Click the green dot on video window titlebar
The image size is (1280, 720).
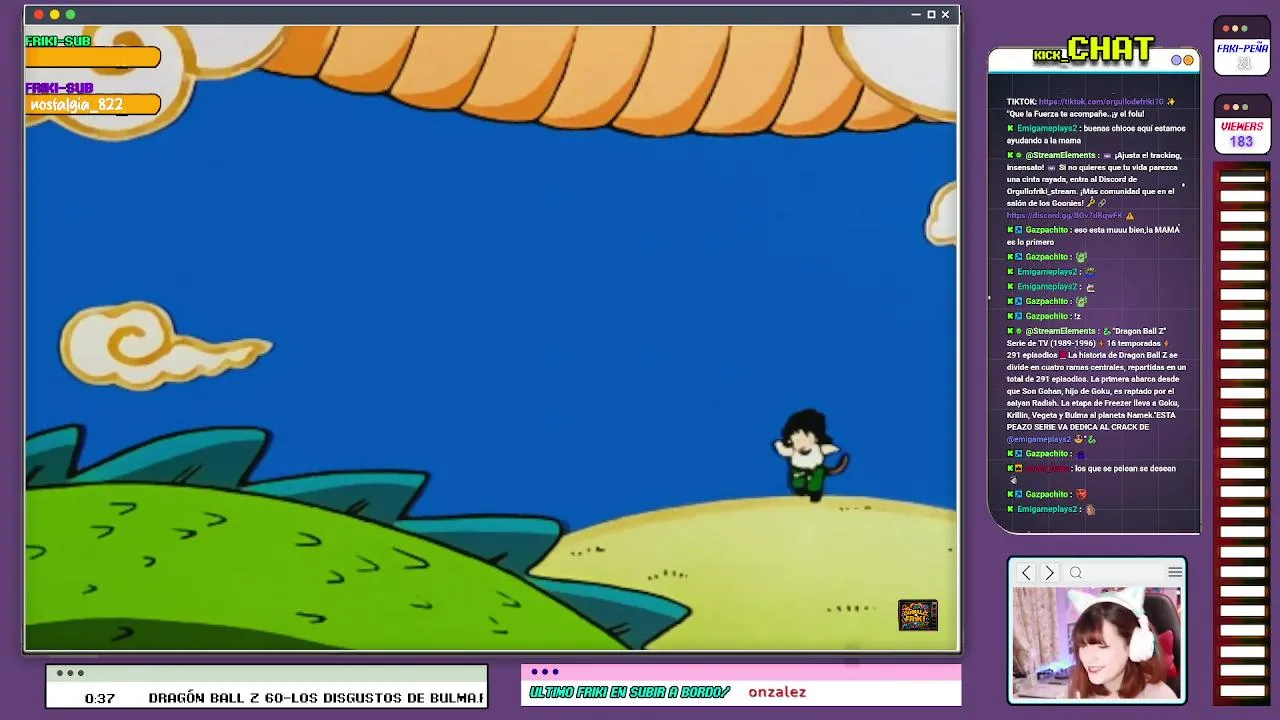pyautogui.click(x=70, y=14)
